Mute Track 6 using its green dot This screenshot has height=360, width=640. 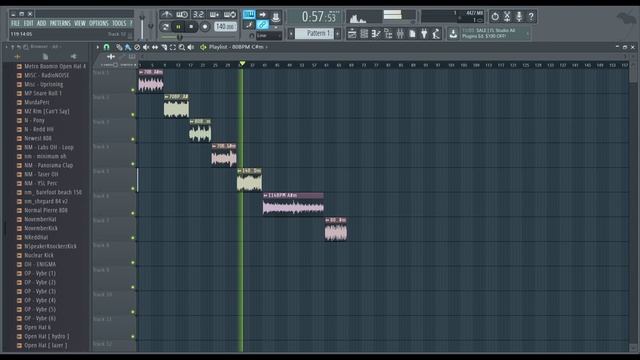(x=133, y=213)
